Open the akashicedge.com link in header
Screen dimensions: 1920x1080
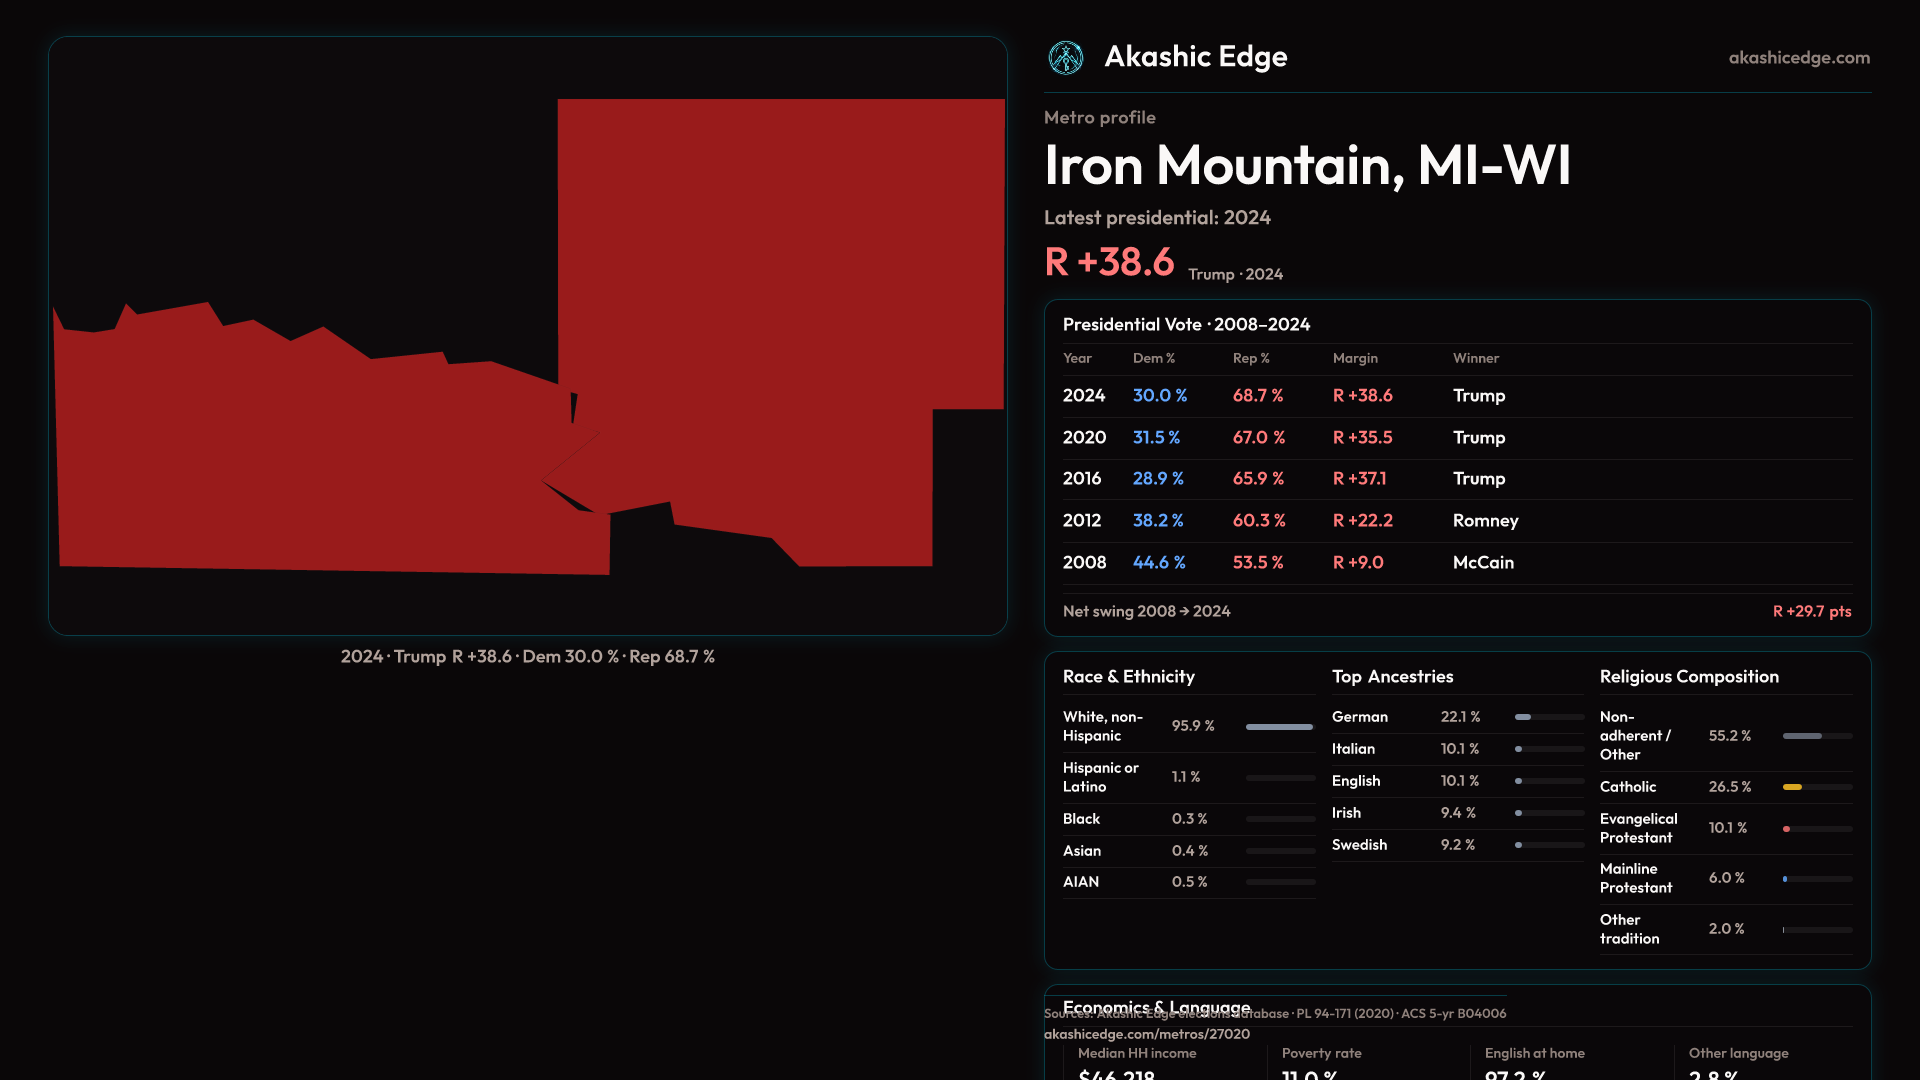click(x=1798, y=58)
